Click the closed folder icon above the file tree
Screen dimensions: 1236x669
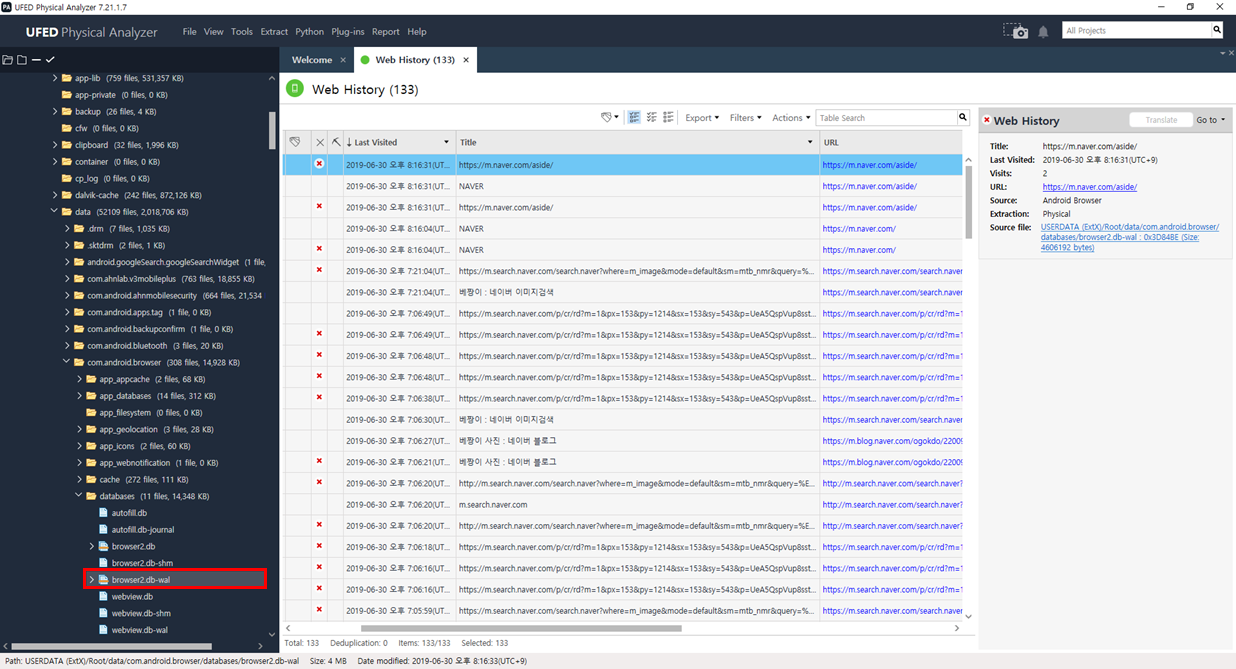21,60
